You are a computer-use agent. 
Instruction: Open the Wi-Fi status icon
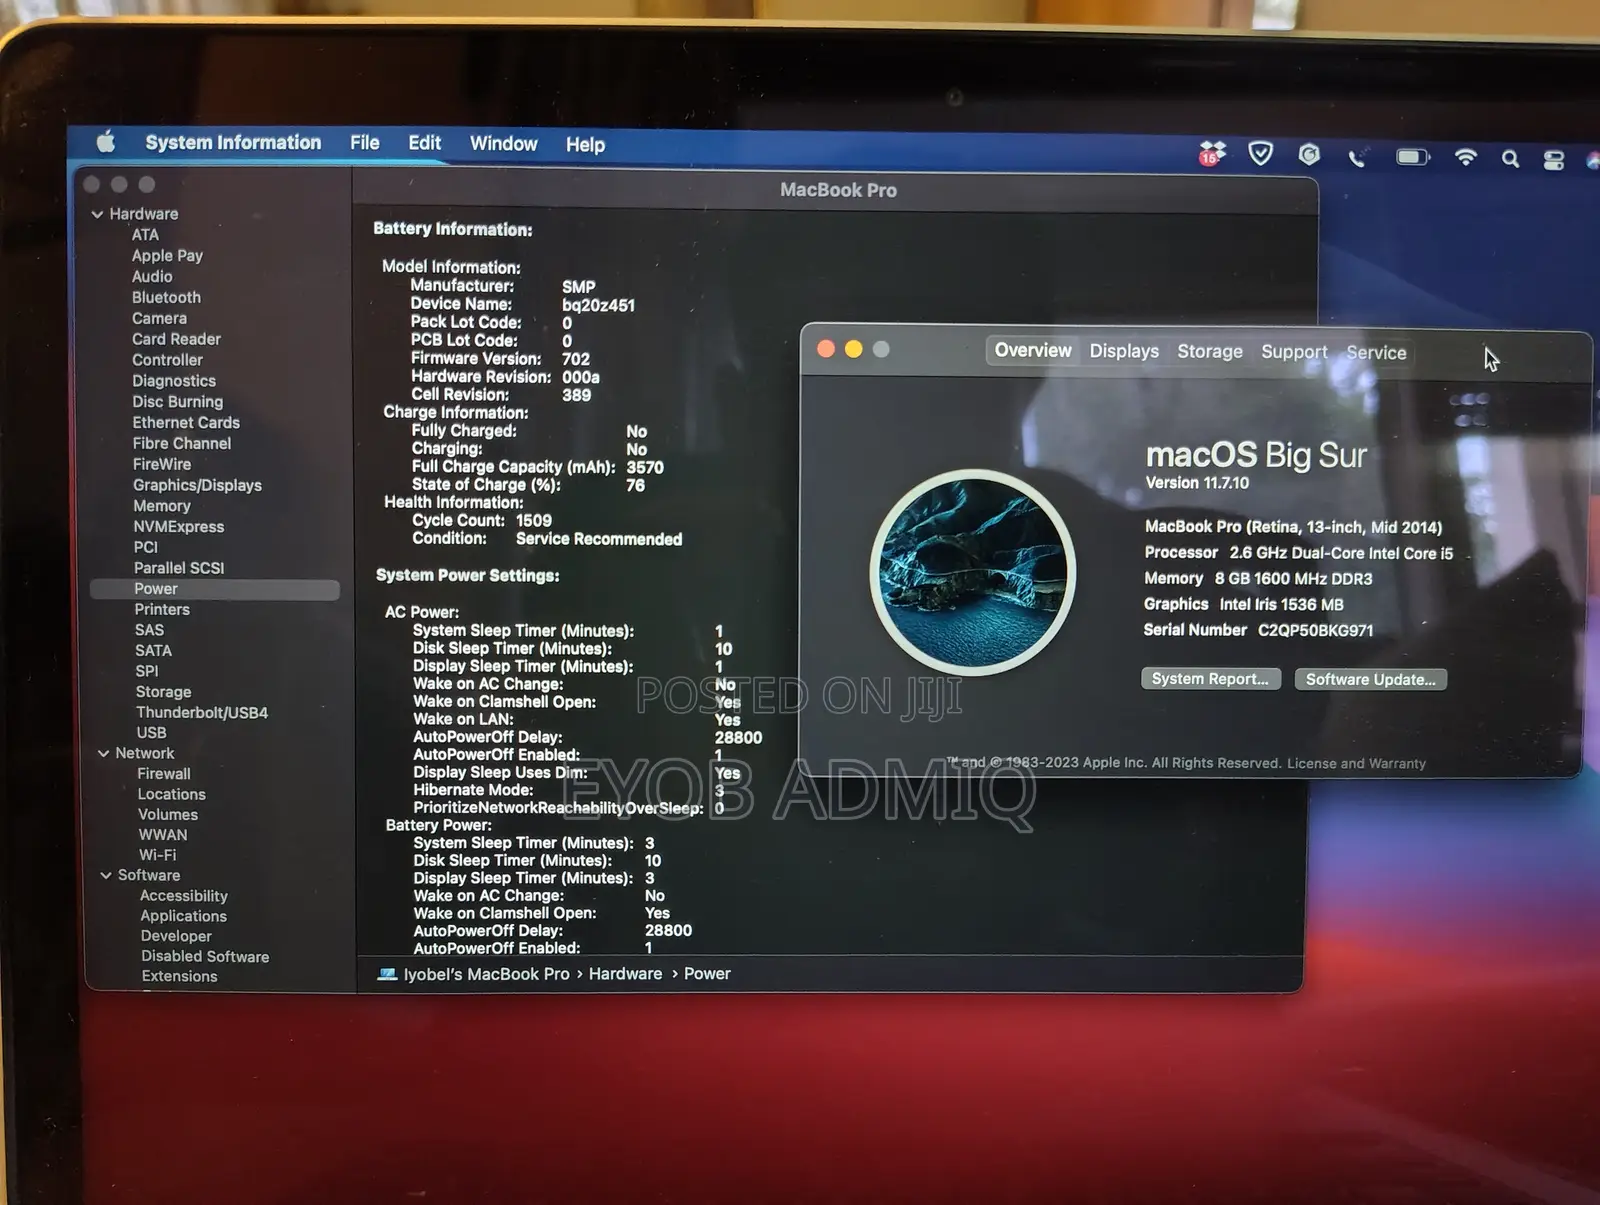[1466, 157]
